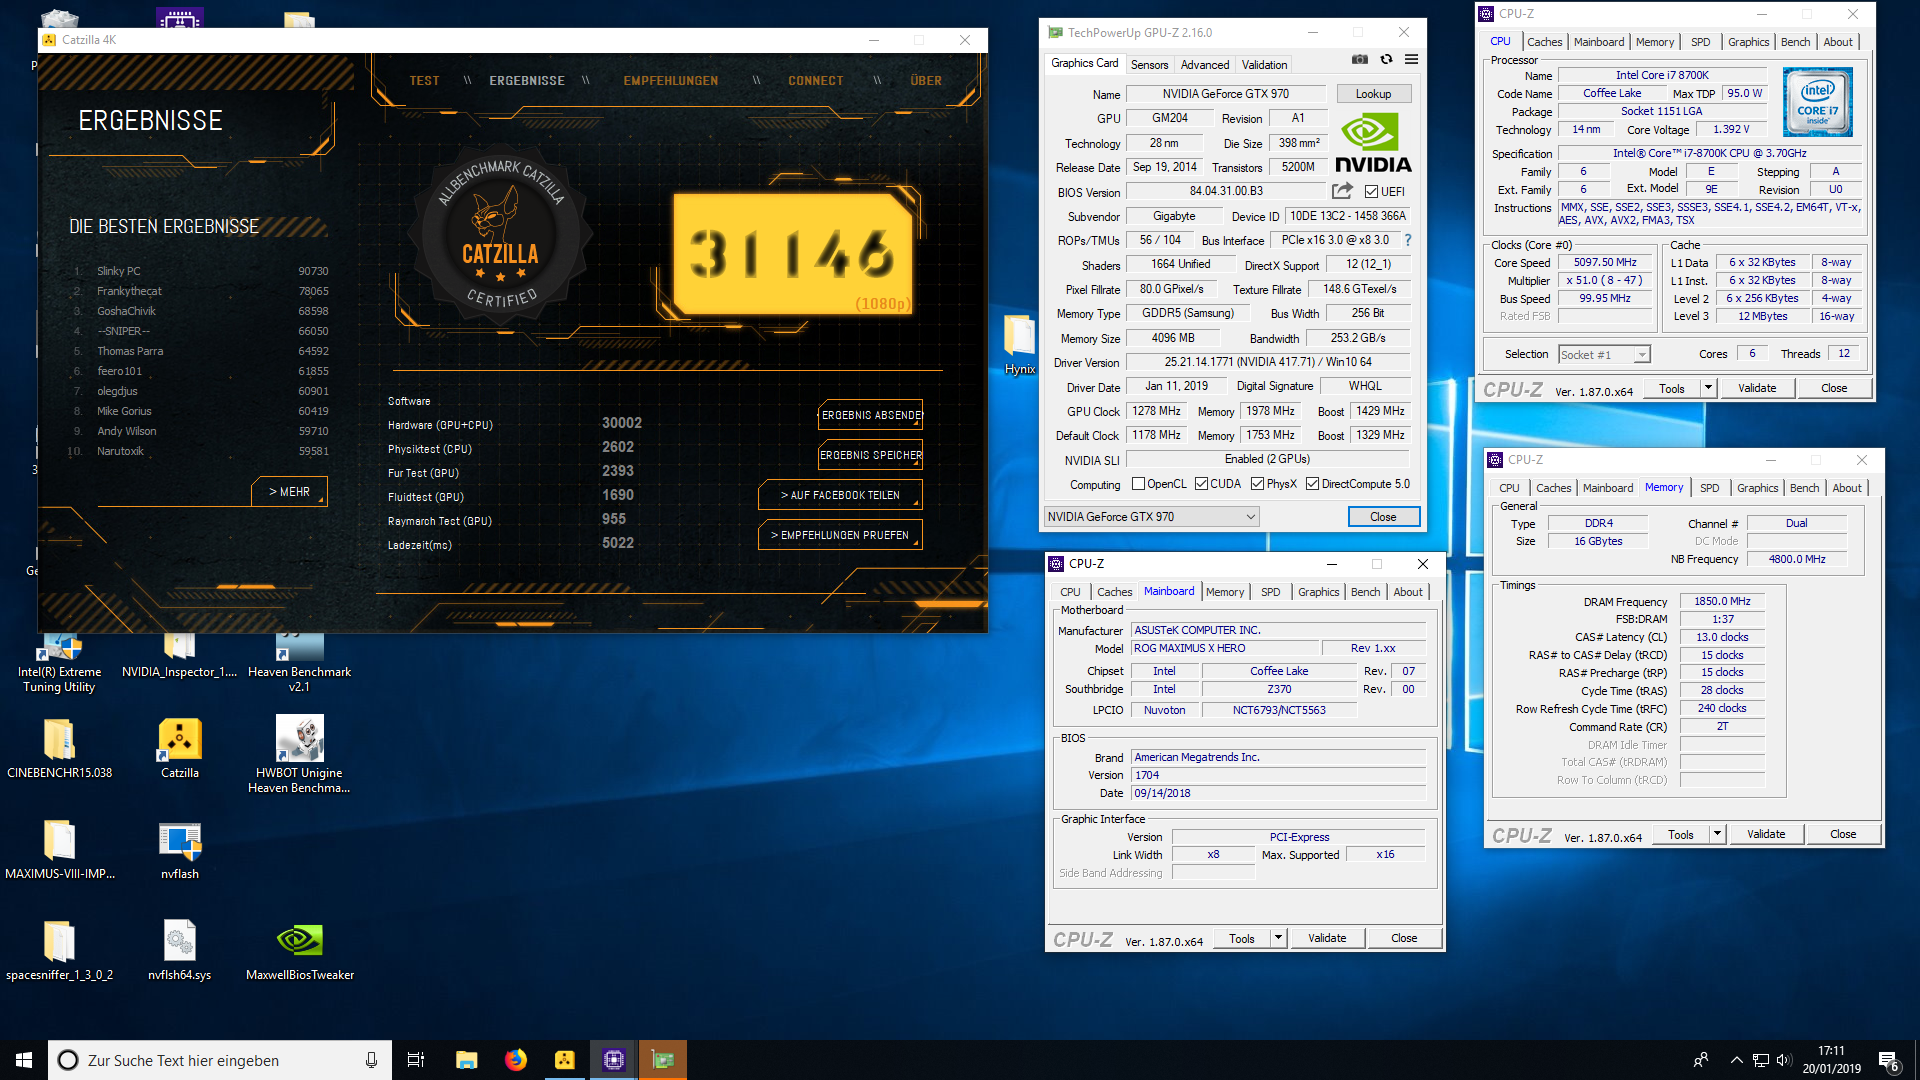Click Validate in the CPU-Z Memory window

tap(1766, 834)
